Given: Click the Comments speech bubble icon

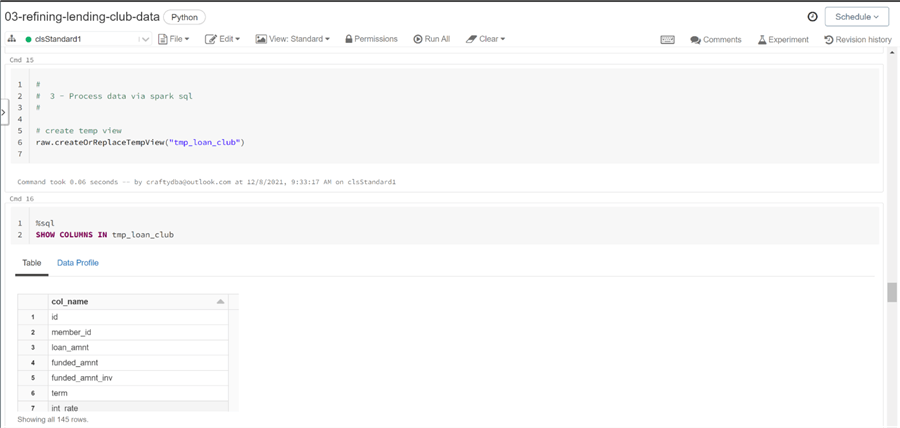Looking at the screenshot, I should pos(696,40).
